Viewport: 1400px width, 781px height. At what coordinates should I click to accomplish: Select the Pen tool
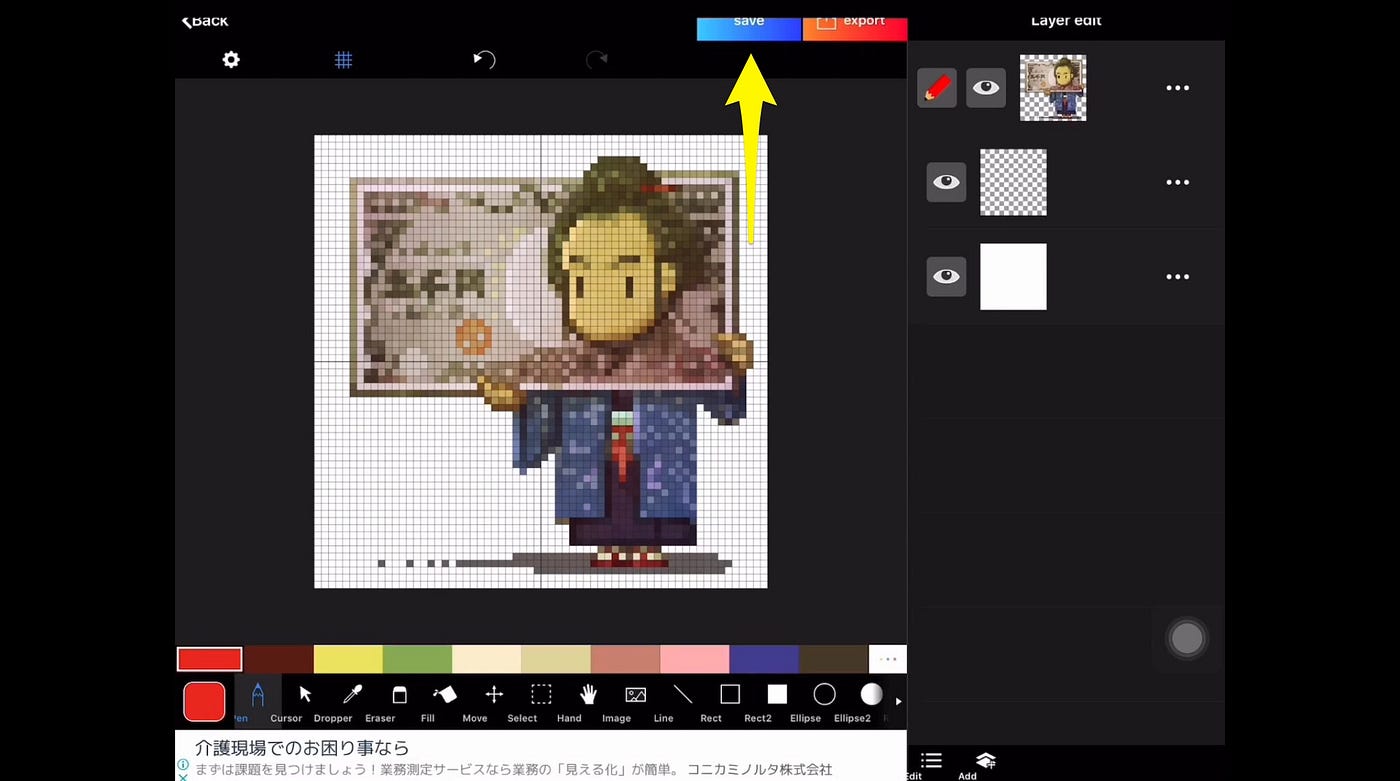257,700
